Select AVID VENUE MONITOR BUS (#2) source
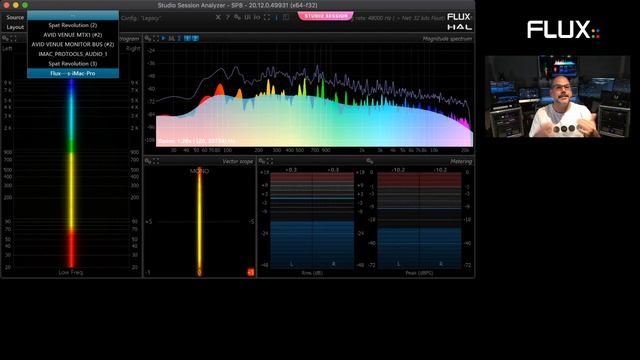The width and height of the screenshot is (640, 360). click(73, 44)
